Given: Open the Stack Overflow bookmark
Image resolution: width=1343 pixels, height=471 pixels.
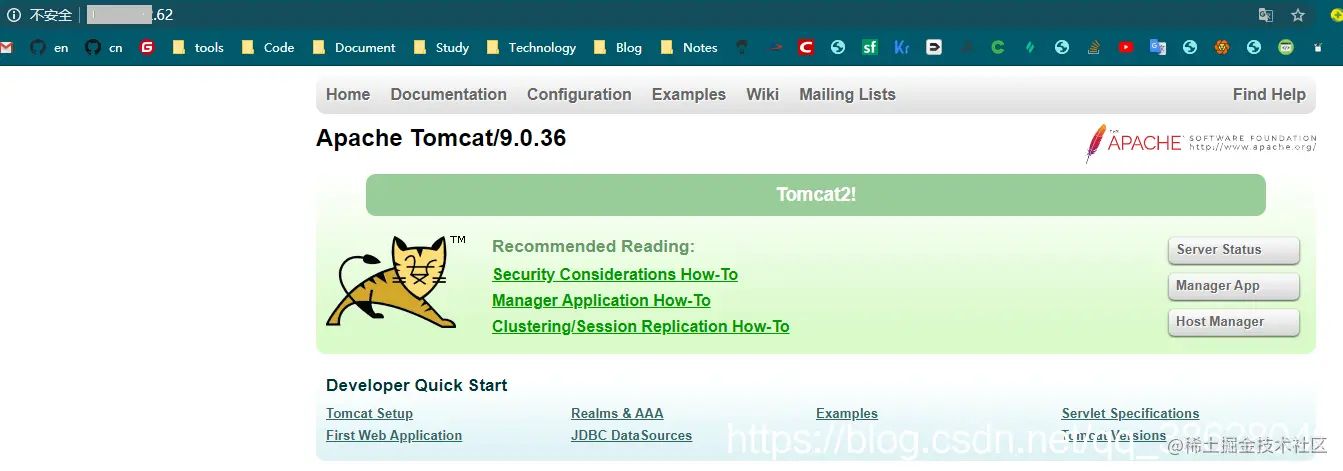Looking at the screenshot, I should pyautogui.click(x=1094, y=47).
